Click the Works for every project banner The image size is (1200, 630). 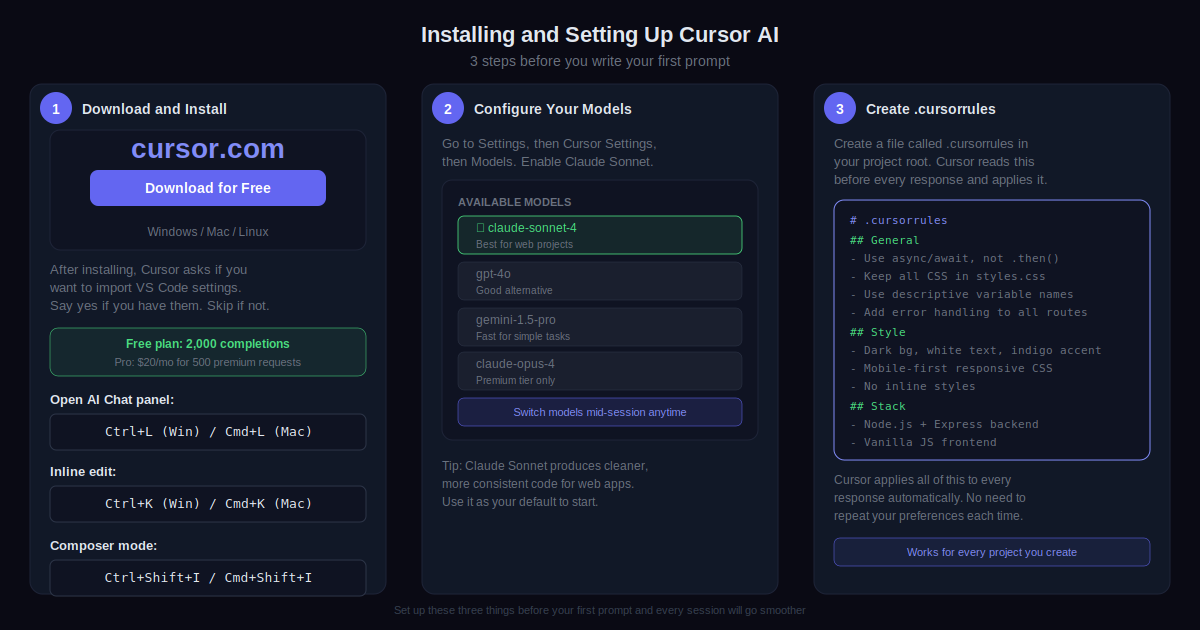pos(992,552)
